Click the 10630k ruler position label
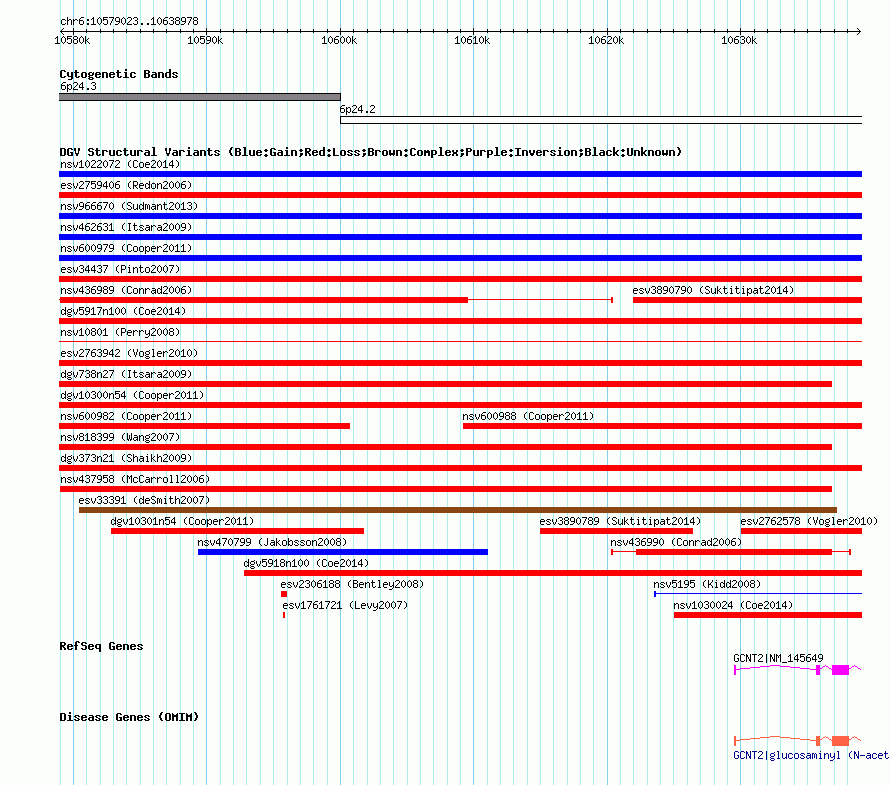 coord(738,40)
